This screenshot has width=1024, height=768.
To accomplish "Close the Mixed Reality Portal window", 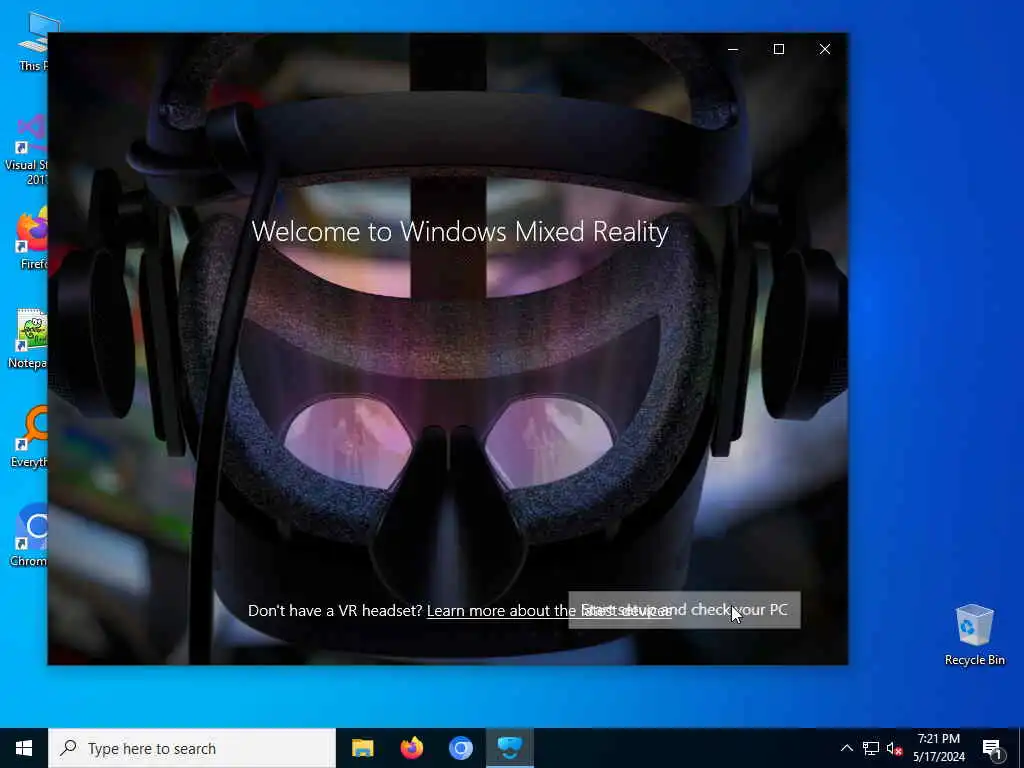I will pyautogui.click(x=825, y=49).
